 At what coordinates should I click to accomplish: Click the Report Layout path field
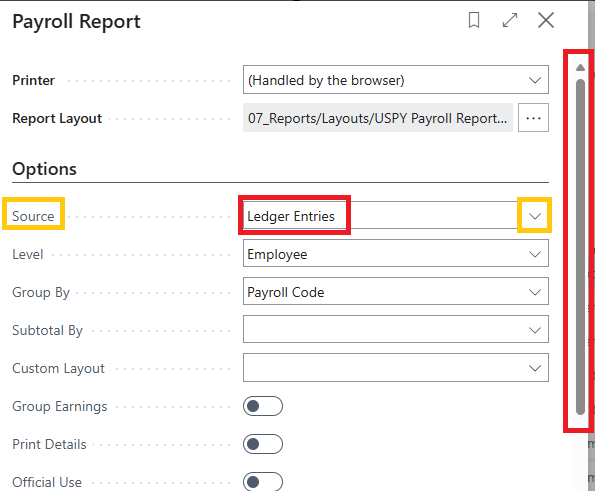click(x=378, y=118)
